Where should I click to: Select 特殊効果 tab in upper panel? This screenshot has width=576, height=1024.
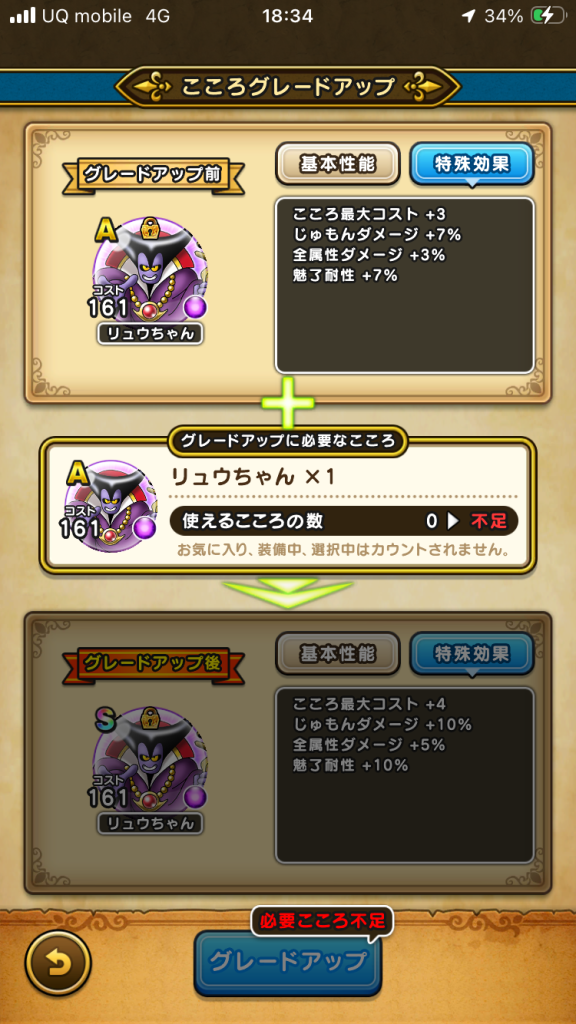coord(472,165)
